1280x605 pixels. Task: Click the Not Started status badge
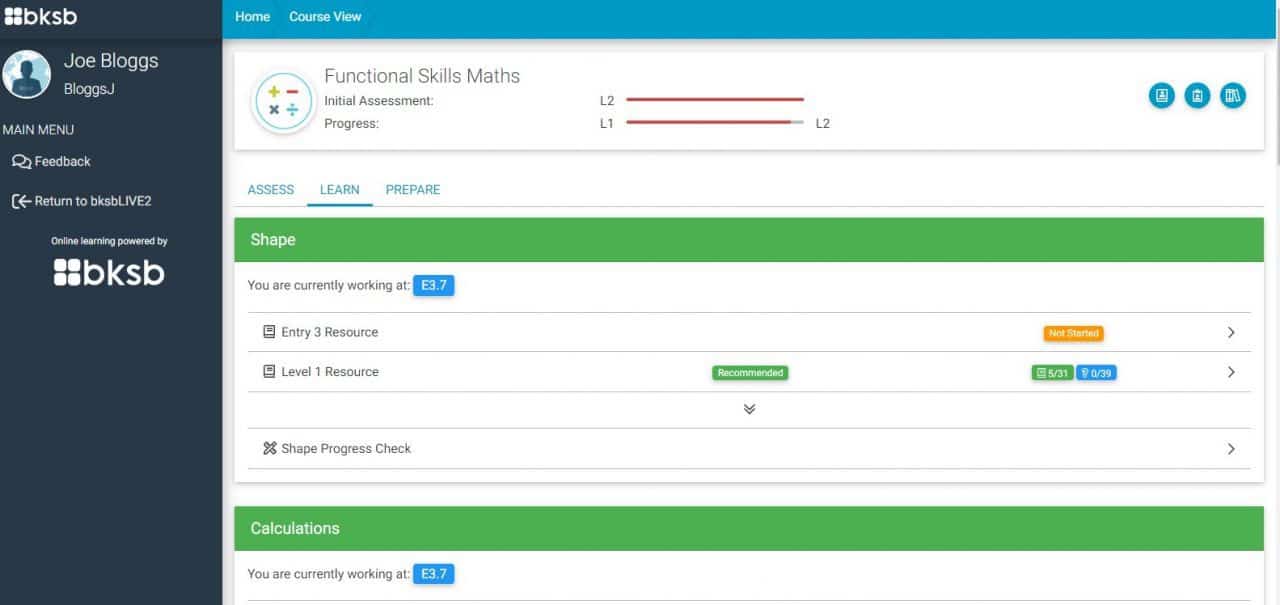click(1073, 333)
